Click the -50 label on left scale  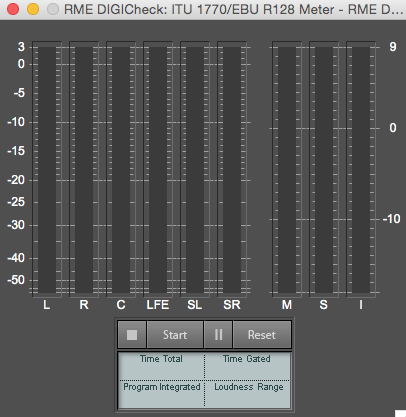(16, 280)
